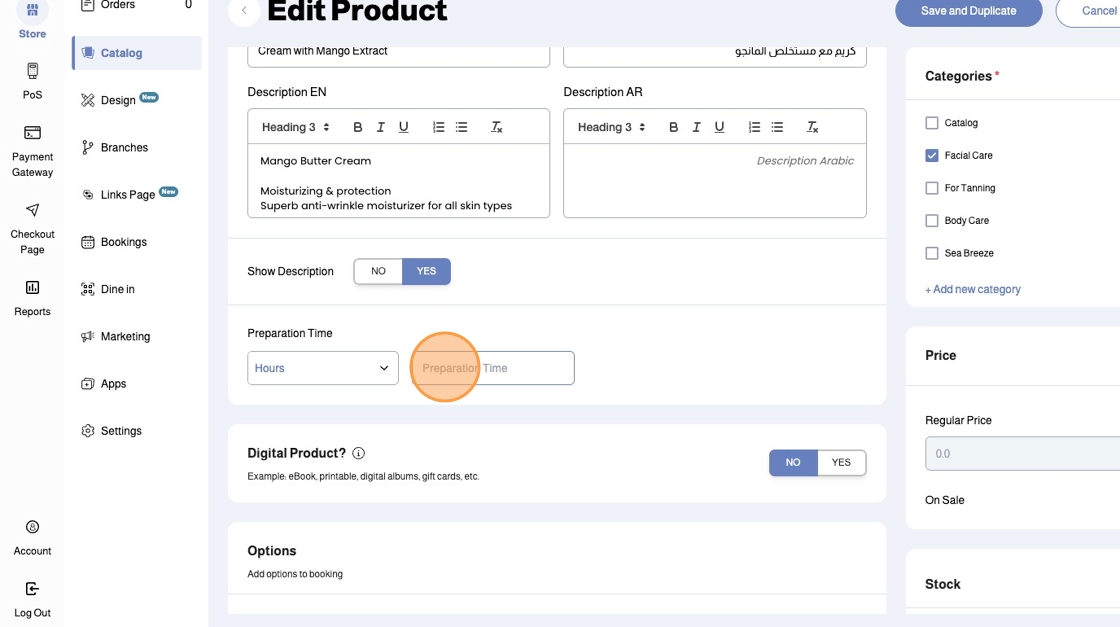Screen dimensions: 1120x627
Task: Click Add new category link
Action: click(973, 289)
